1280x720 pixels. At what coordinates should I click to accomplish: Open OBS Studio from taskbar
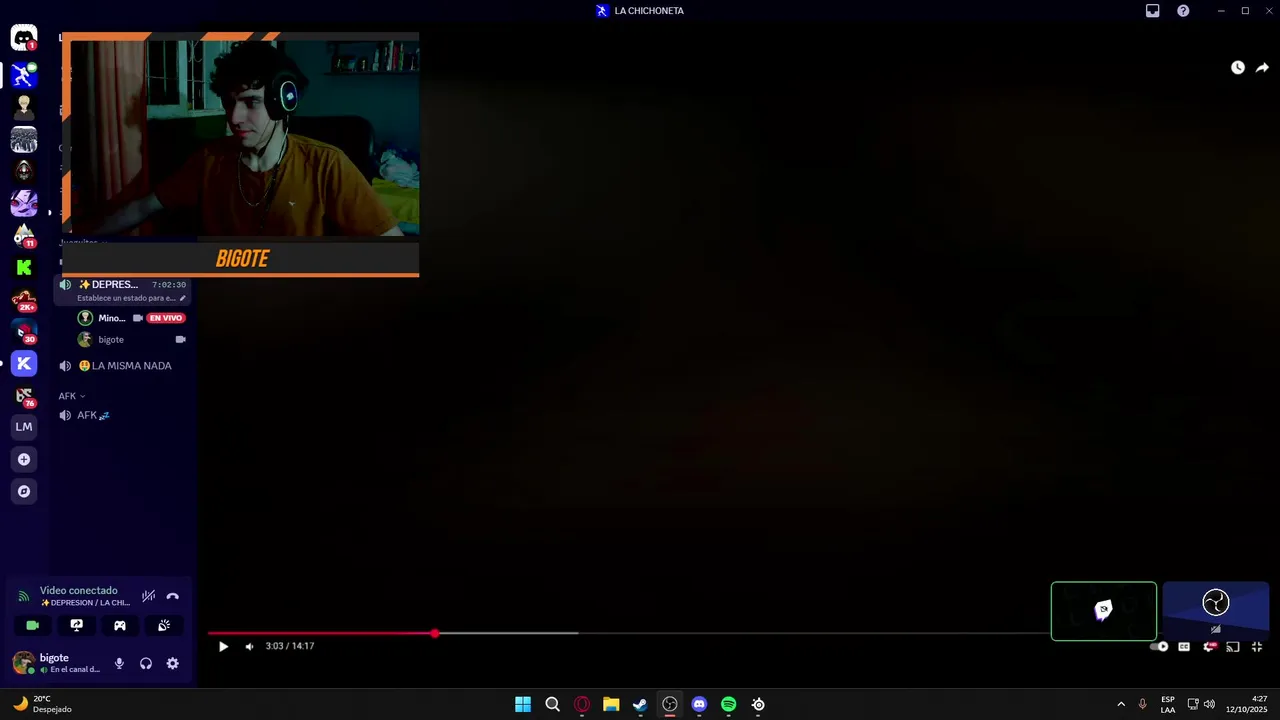pos(670,704)
